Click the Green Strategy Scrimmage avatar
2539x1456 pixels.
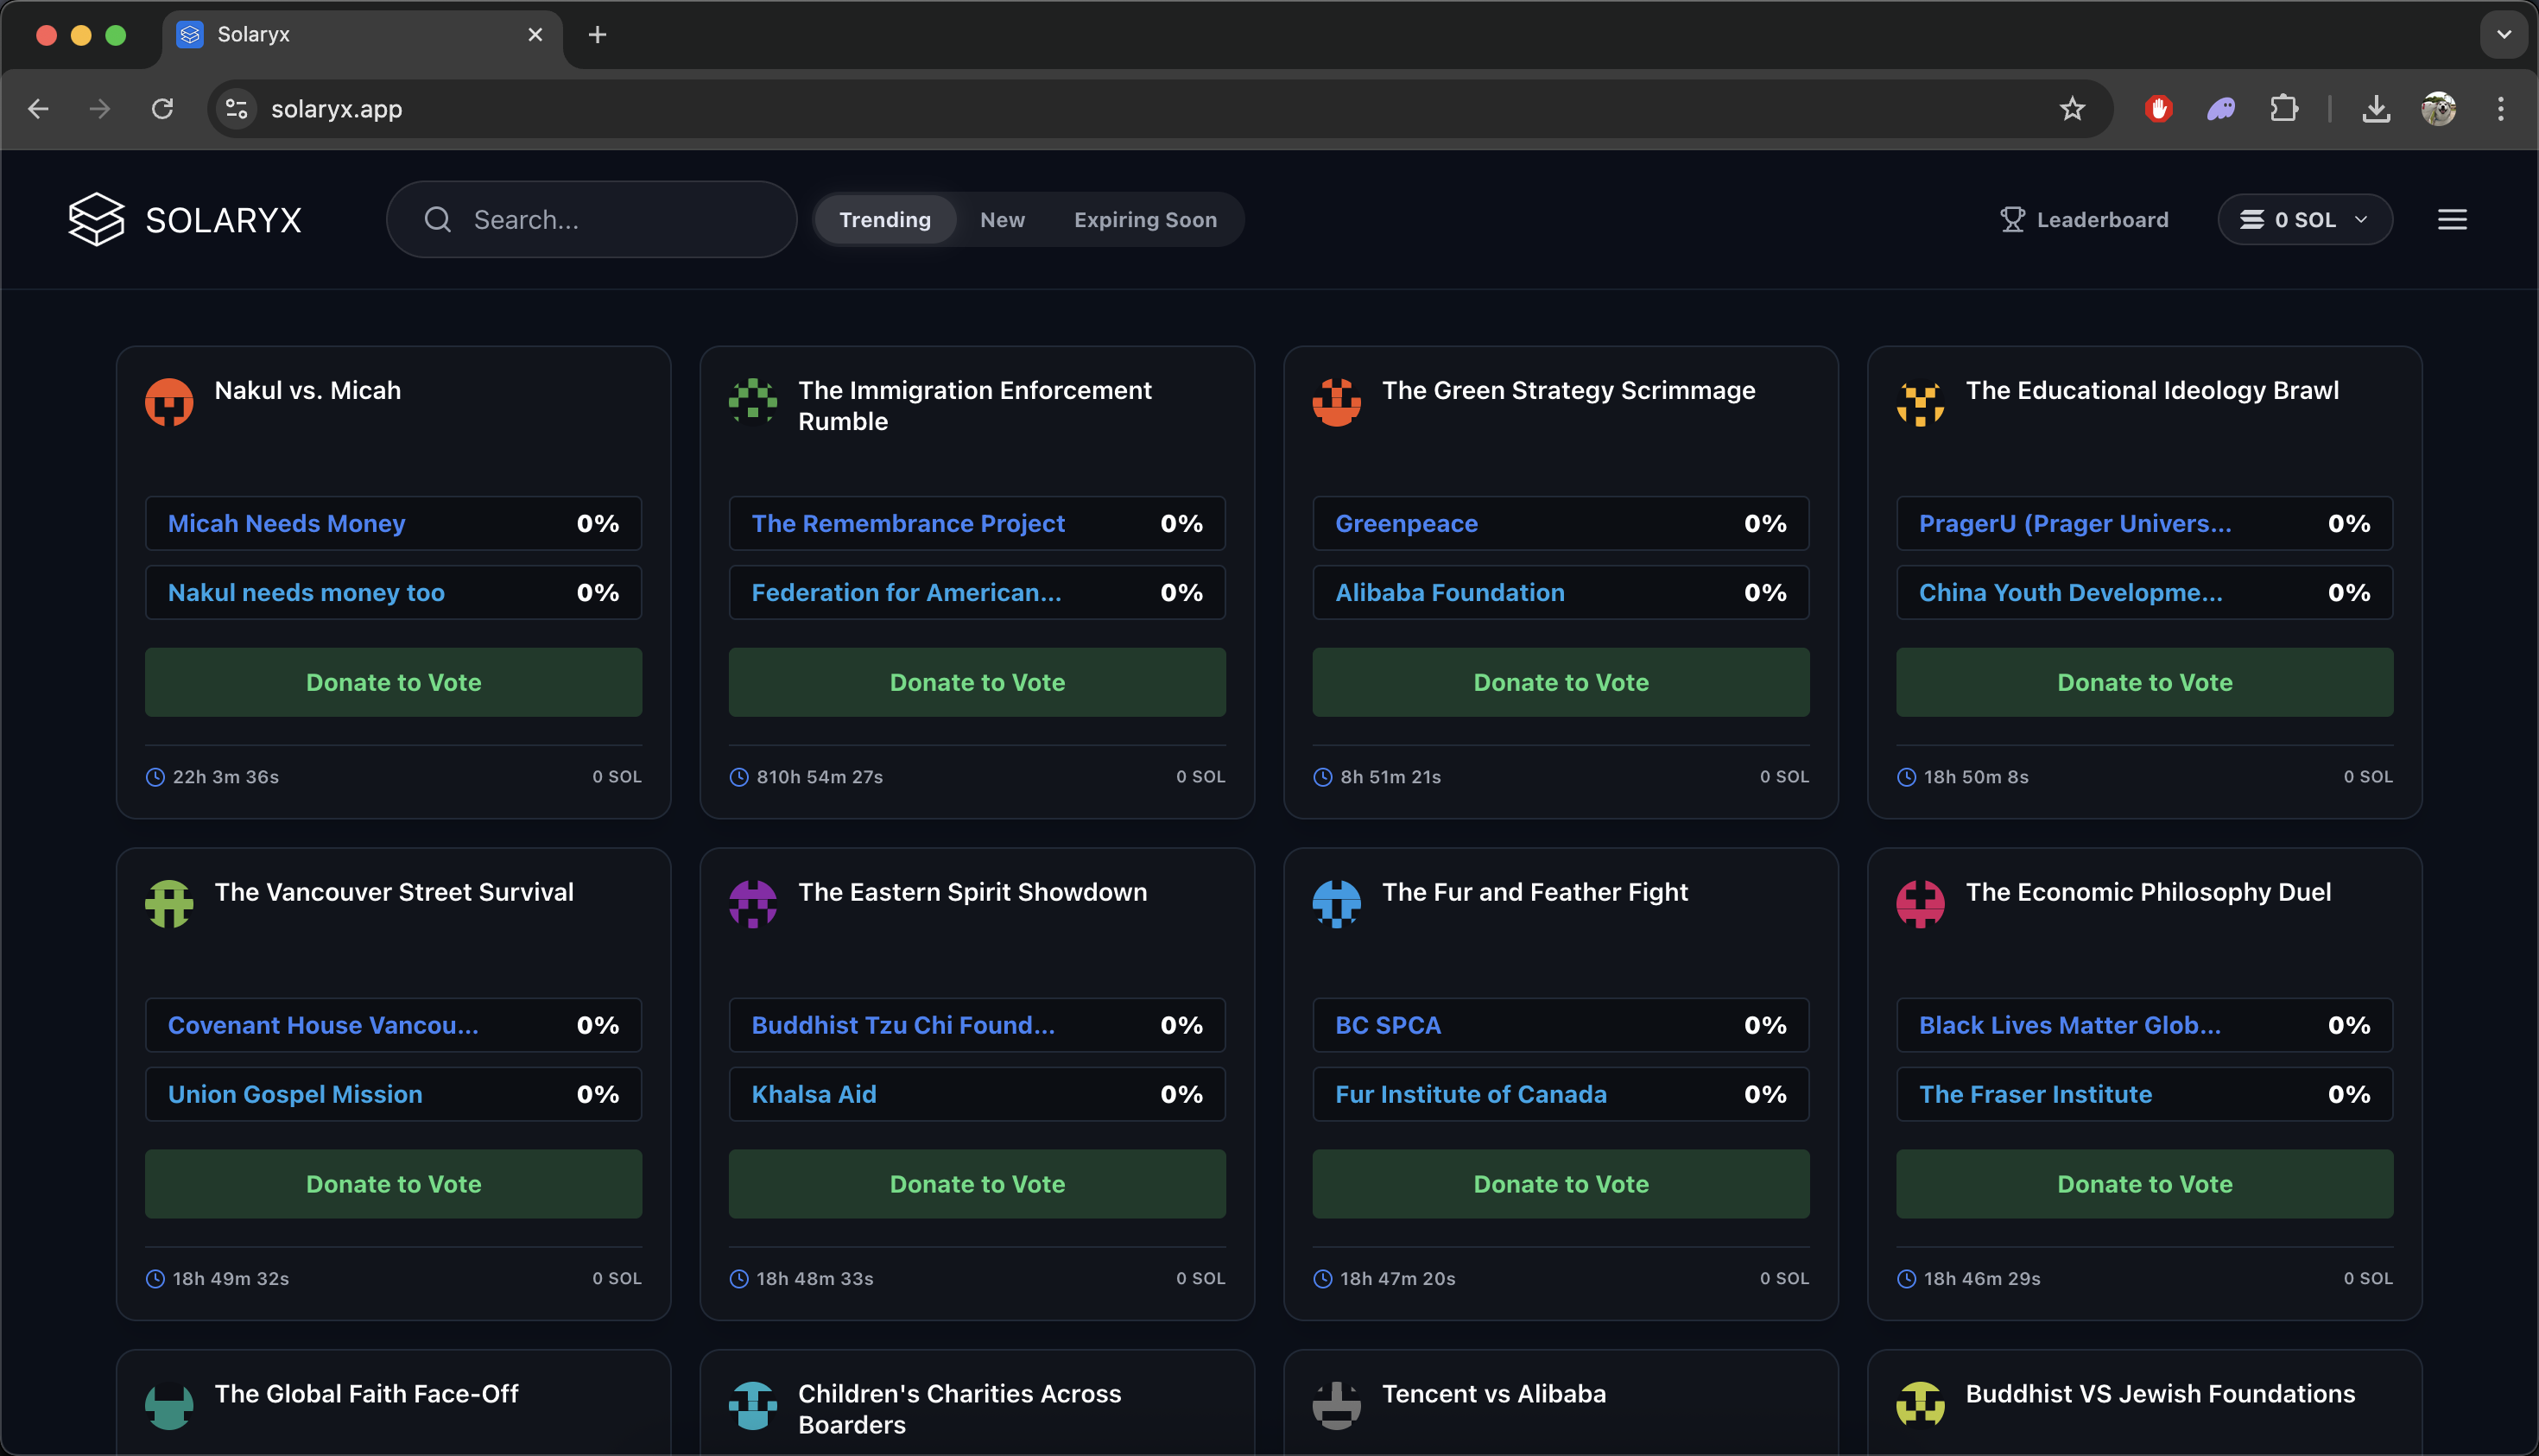pyautogui.click(x=1336, y=402)
